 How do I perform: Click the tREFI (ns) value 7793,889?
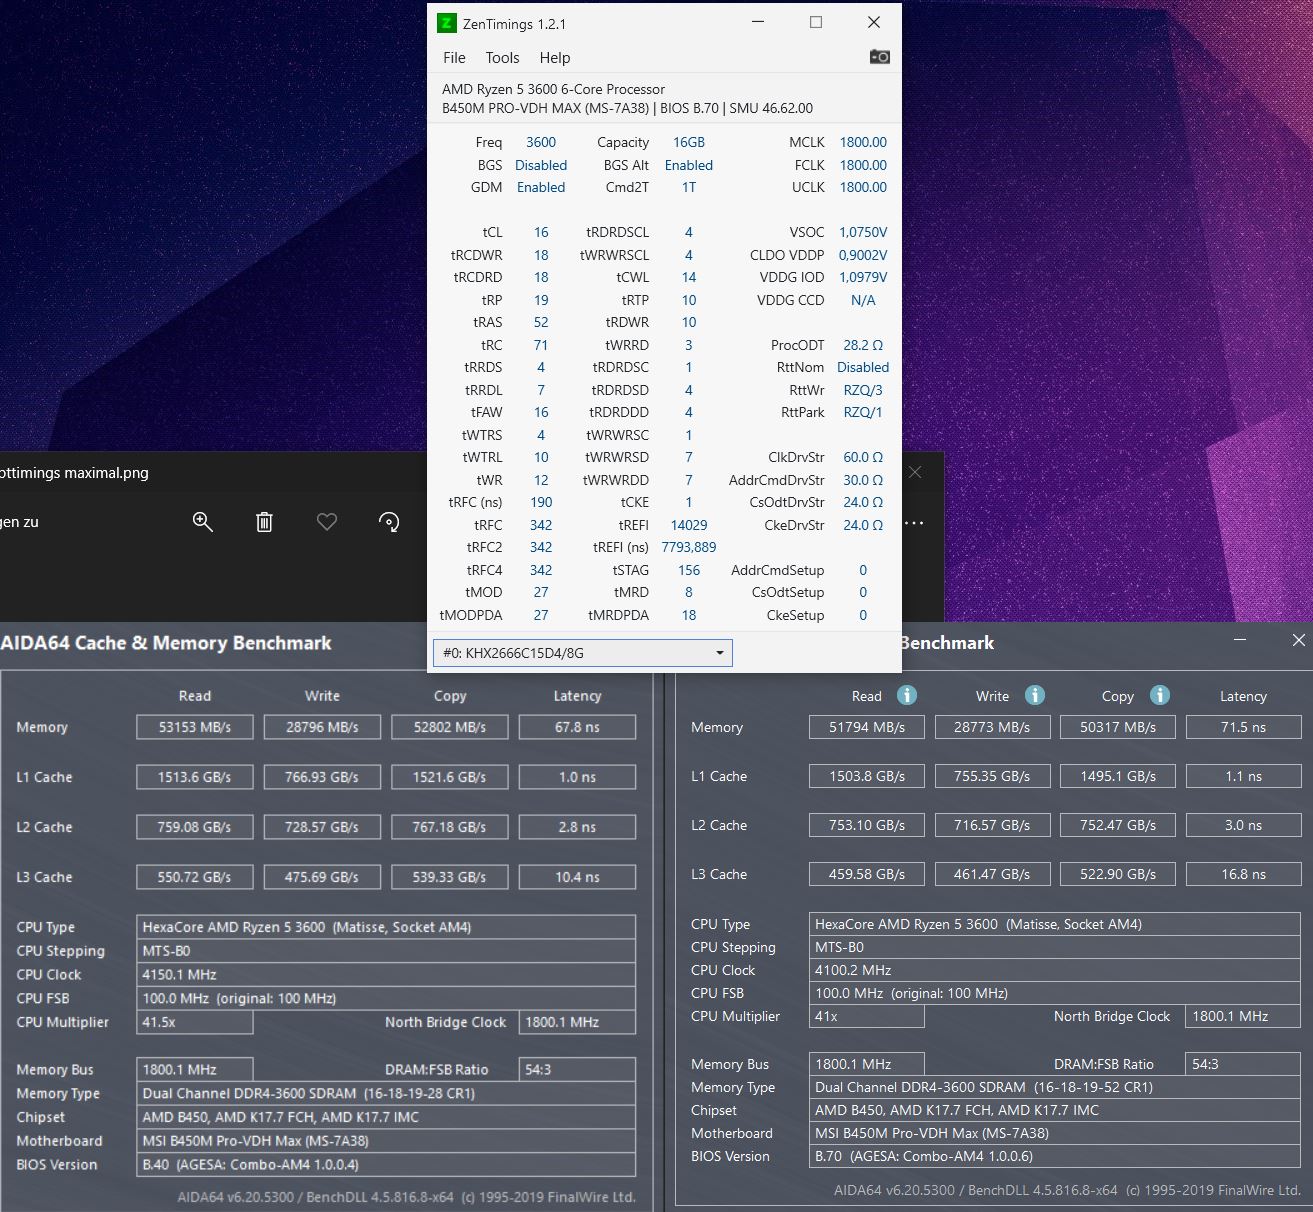tap(689, 547)
